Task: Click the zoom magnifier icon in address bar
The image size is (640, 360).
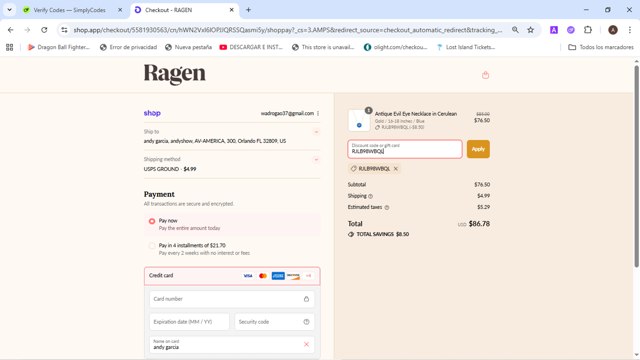Action: (x=515, y=30)
